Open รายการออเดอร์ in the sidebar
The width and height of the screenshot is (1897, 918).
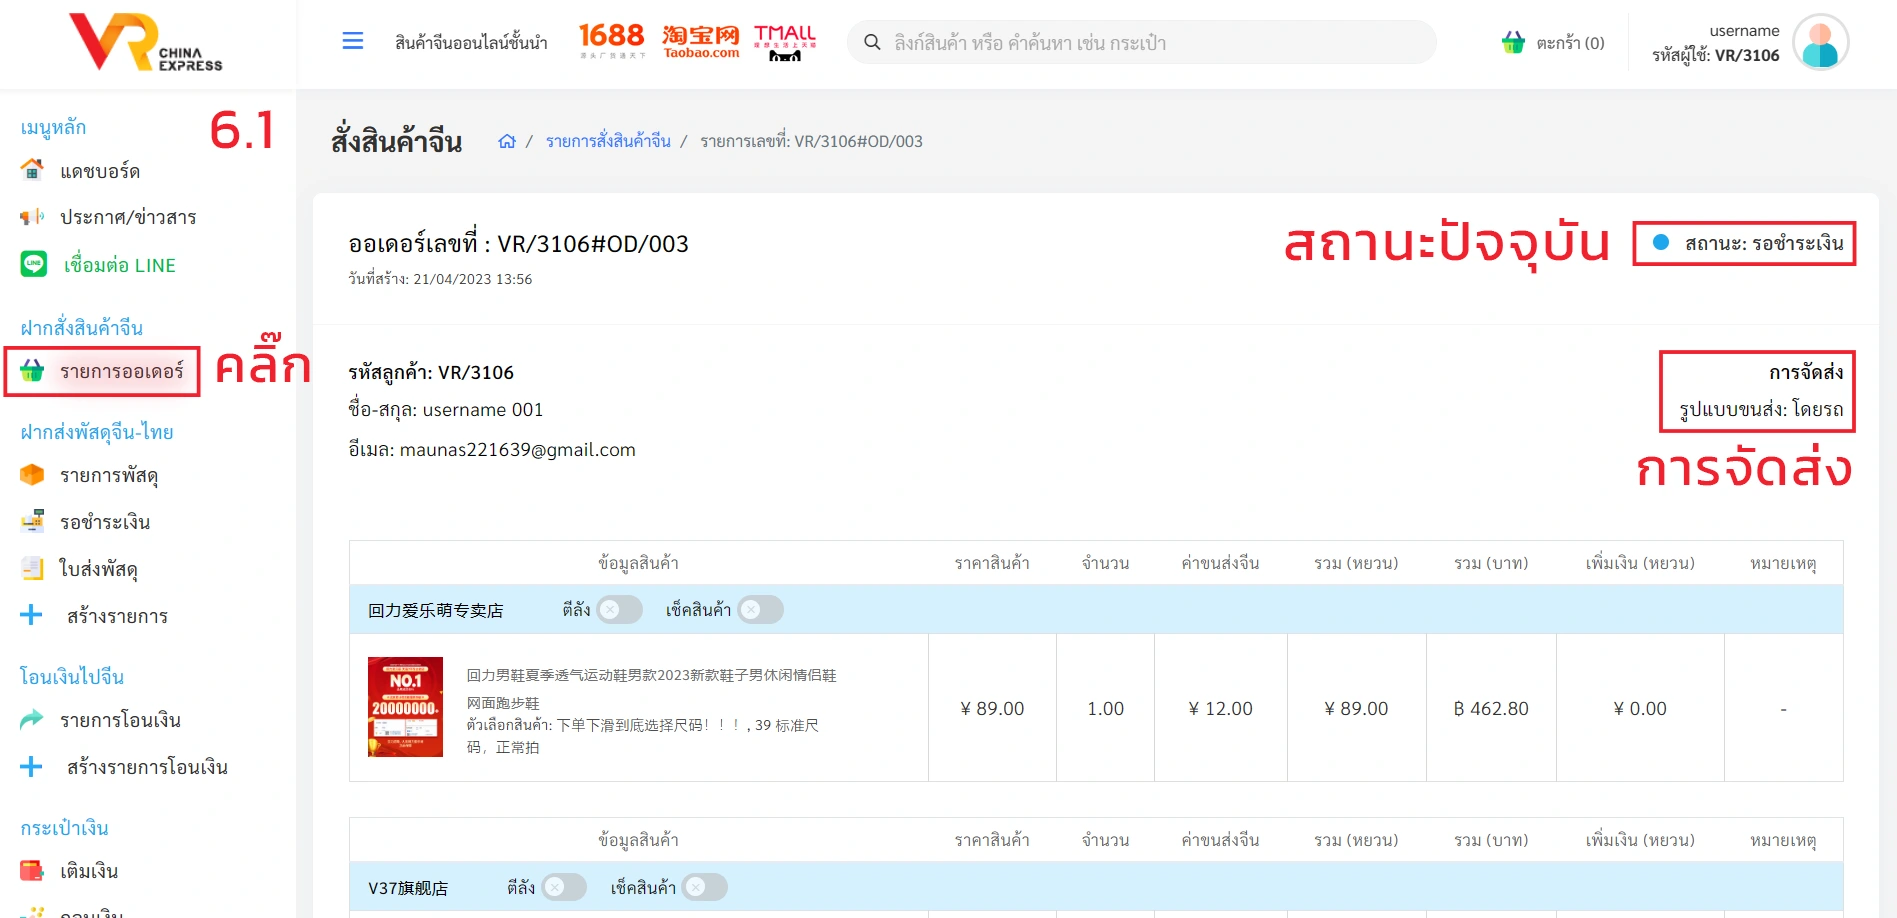pos(121,371)
